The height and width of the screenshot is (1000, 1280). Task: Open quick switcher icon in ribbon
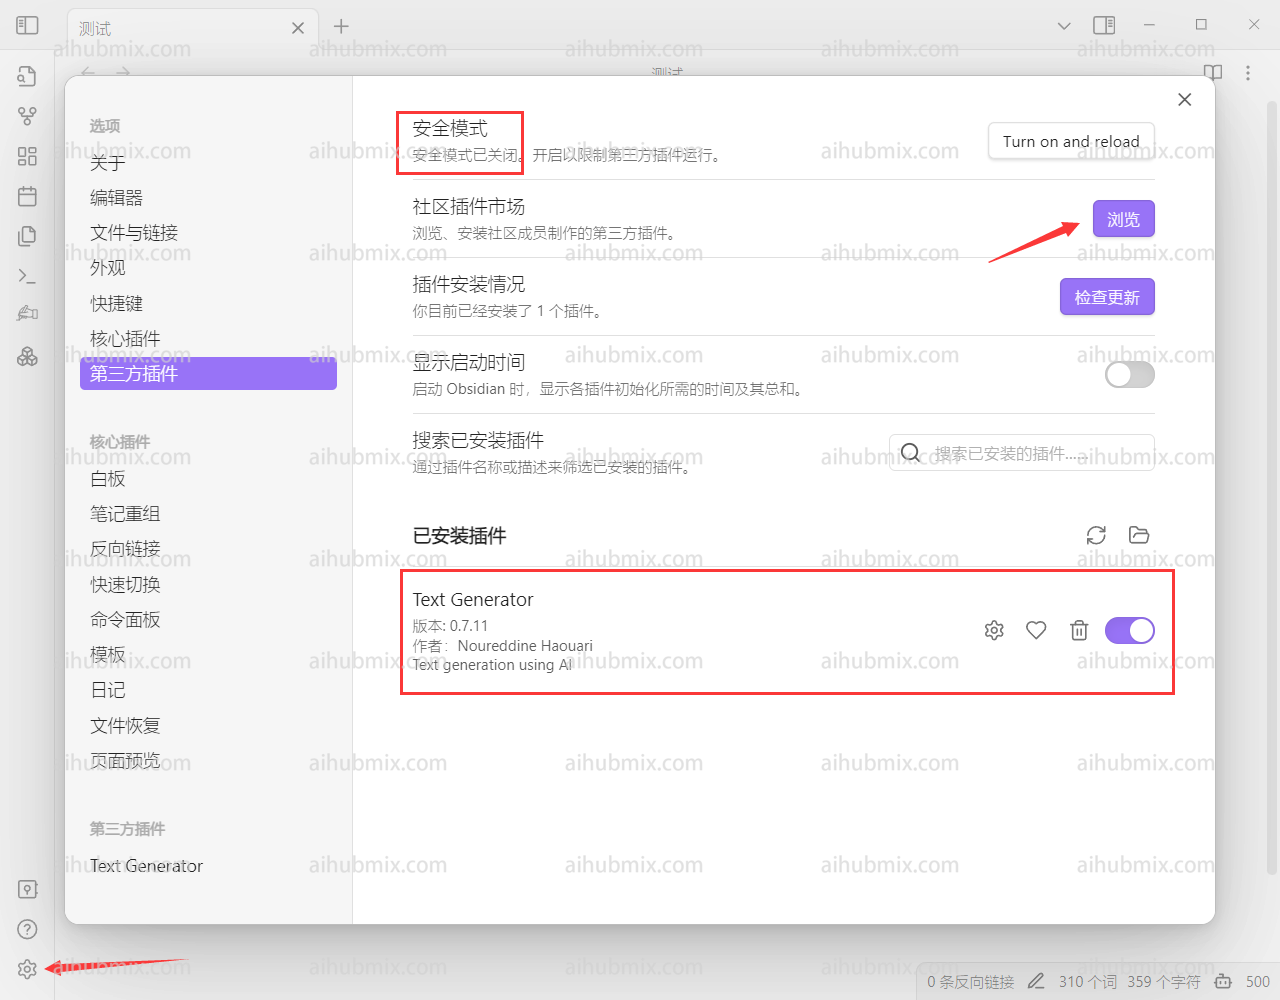click(x=27, y=76)
